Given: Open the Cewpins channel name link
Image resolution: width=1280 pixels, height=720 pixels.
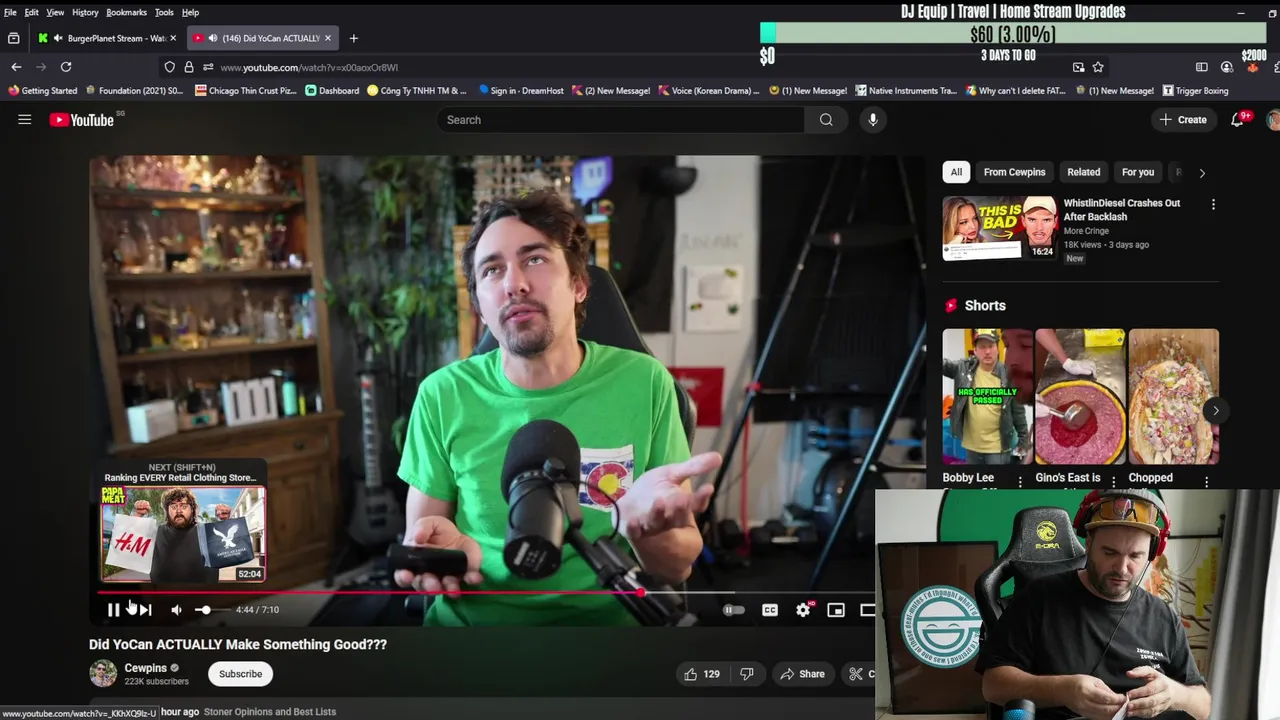Looking at the screenshot, I should coord(145,668).
